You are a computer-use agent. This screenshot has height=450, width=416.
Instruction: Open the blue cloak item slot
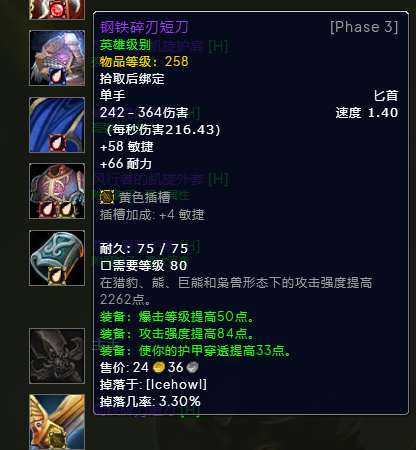[57, 125]
